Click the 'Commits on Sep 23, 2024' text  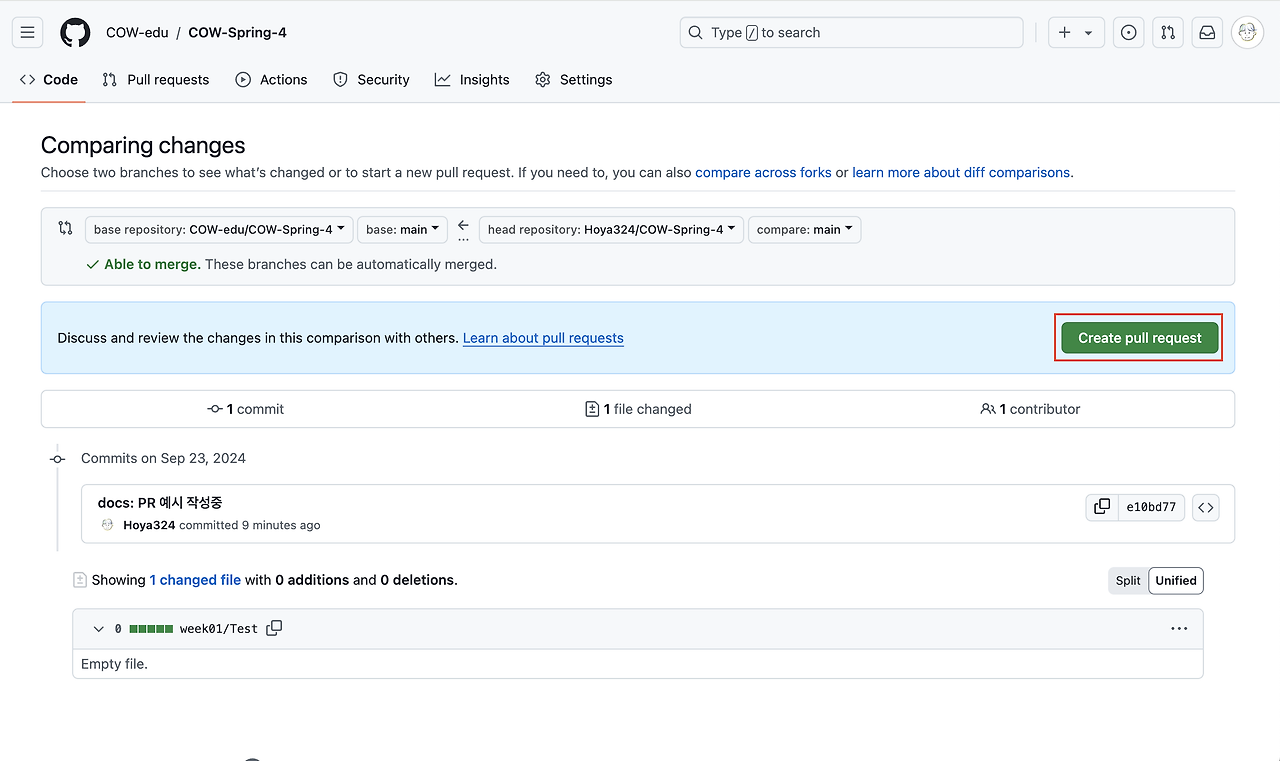[x=163, y=458]
